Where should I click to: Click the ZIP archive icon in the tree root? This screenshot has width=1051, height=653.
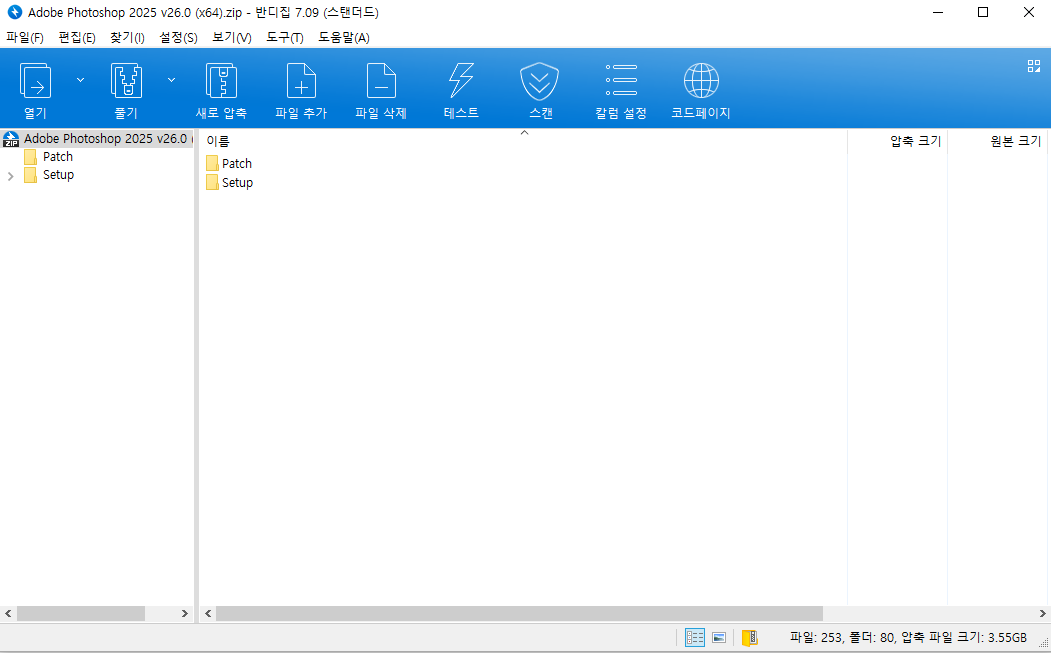(11, 139)
